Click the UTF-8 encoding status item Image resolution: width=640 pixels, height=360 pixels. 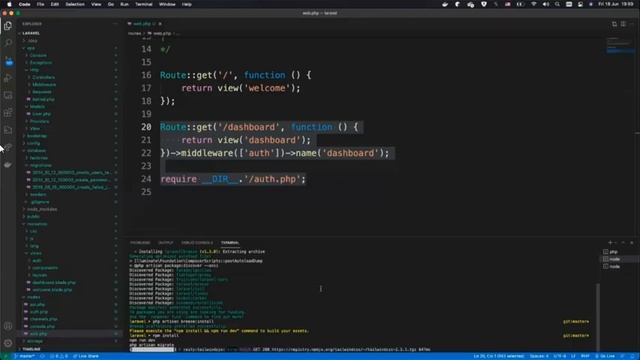coord(560,356)
